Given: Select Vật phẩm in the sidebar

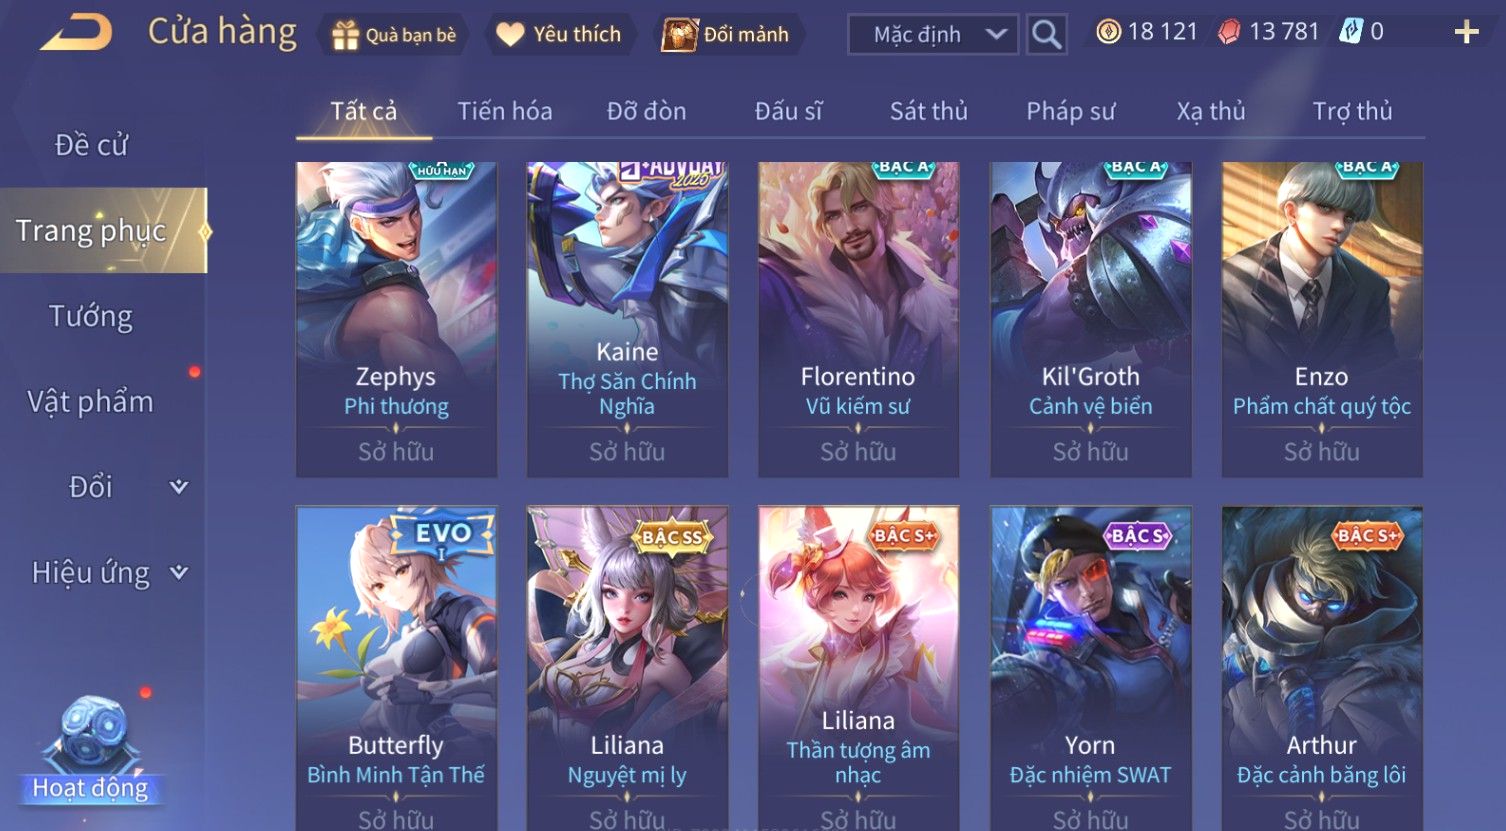Looking at the screenshot, I should click(91, 402).
